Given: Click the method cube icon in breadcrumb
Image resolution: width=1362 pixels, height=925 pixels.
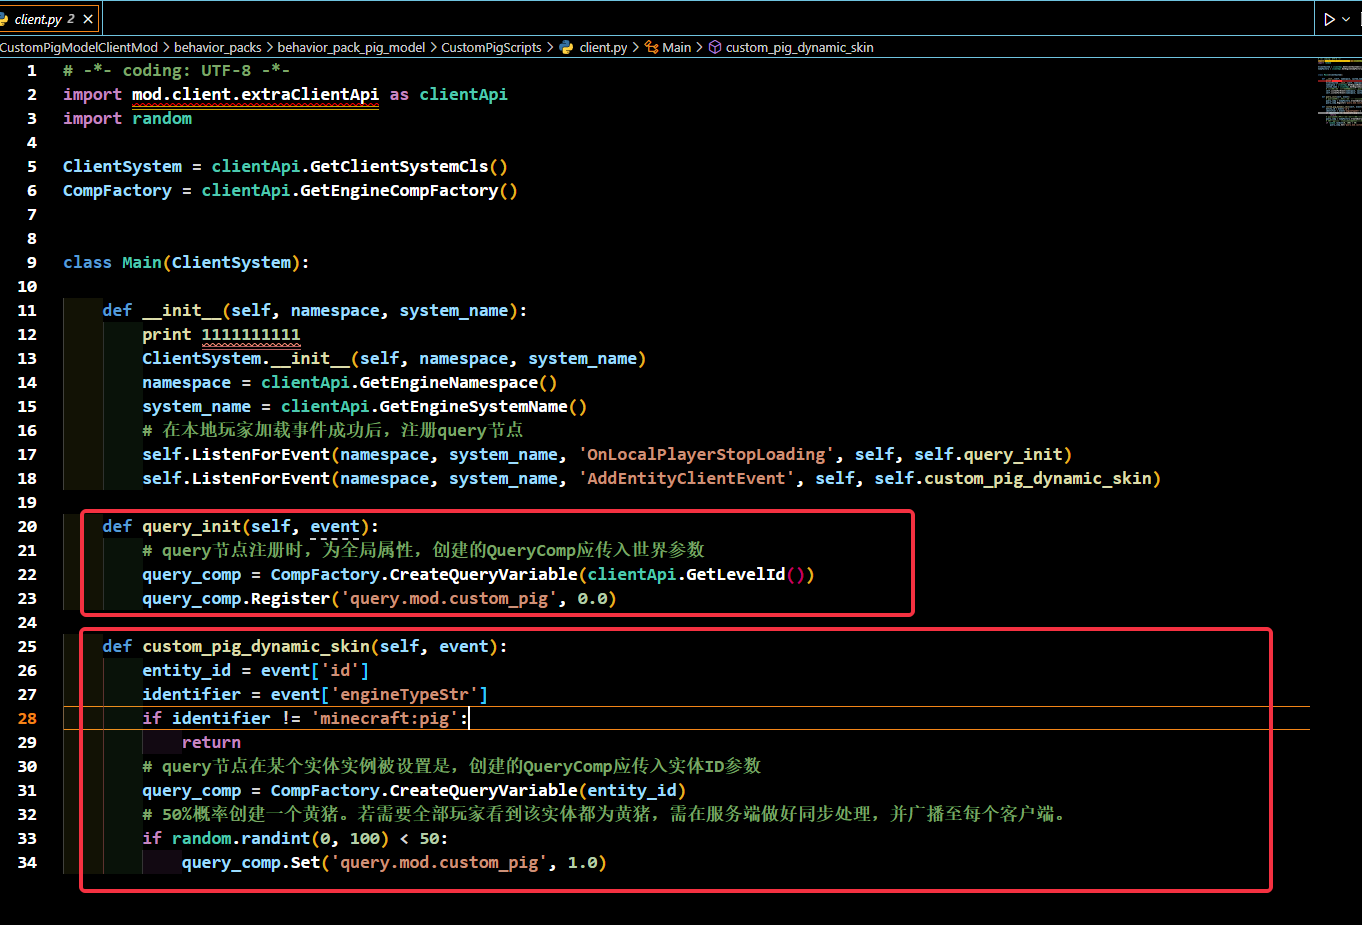Looking at the screenshot, I should click(715, 47).
